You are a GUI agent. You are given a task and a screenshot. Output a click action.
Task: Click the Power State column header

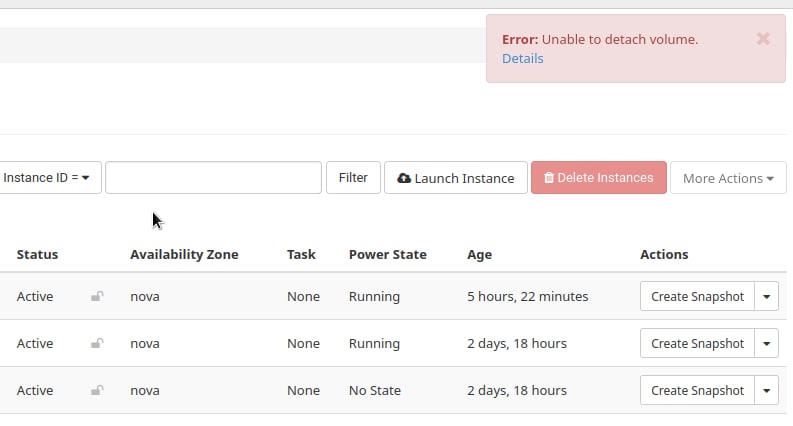(387, 254)
